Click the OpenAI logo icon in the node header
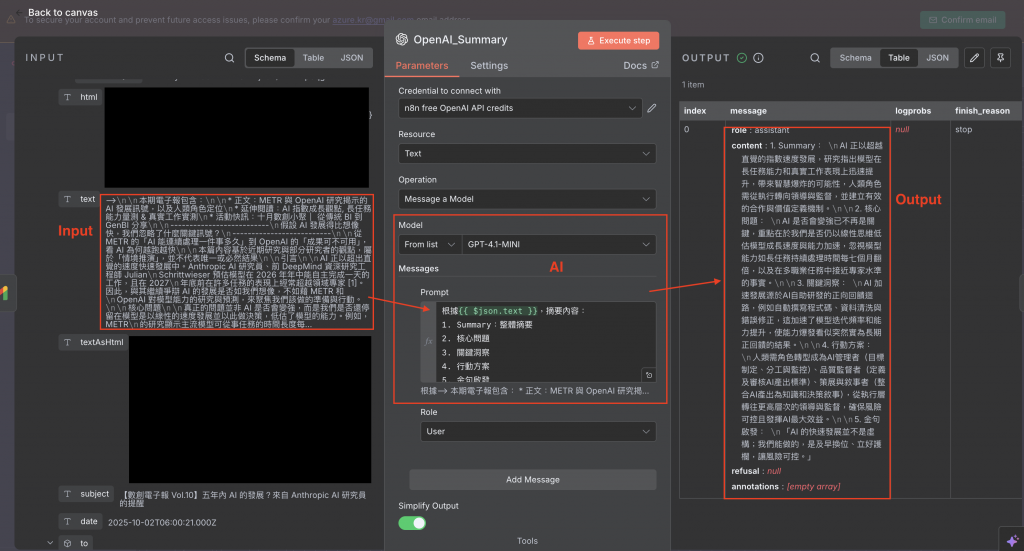 click(x=402, y=40)
